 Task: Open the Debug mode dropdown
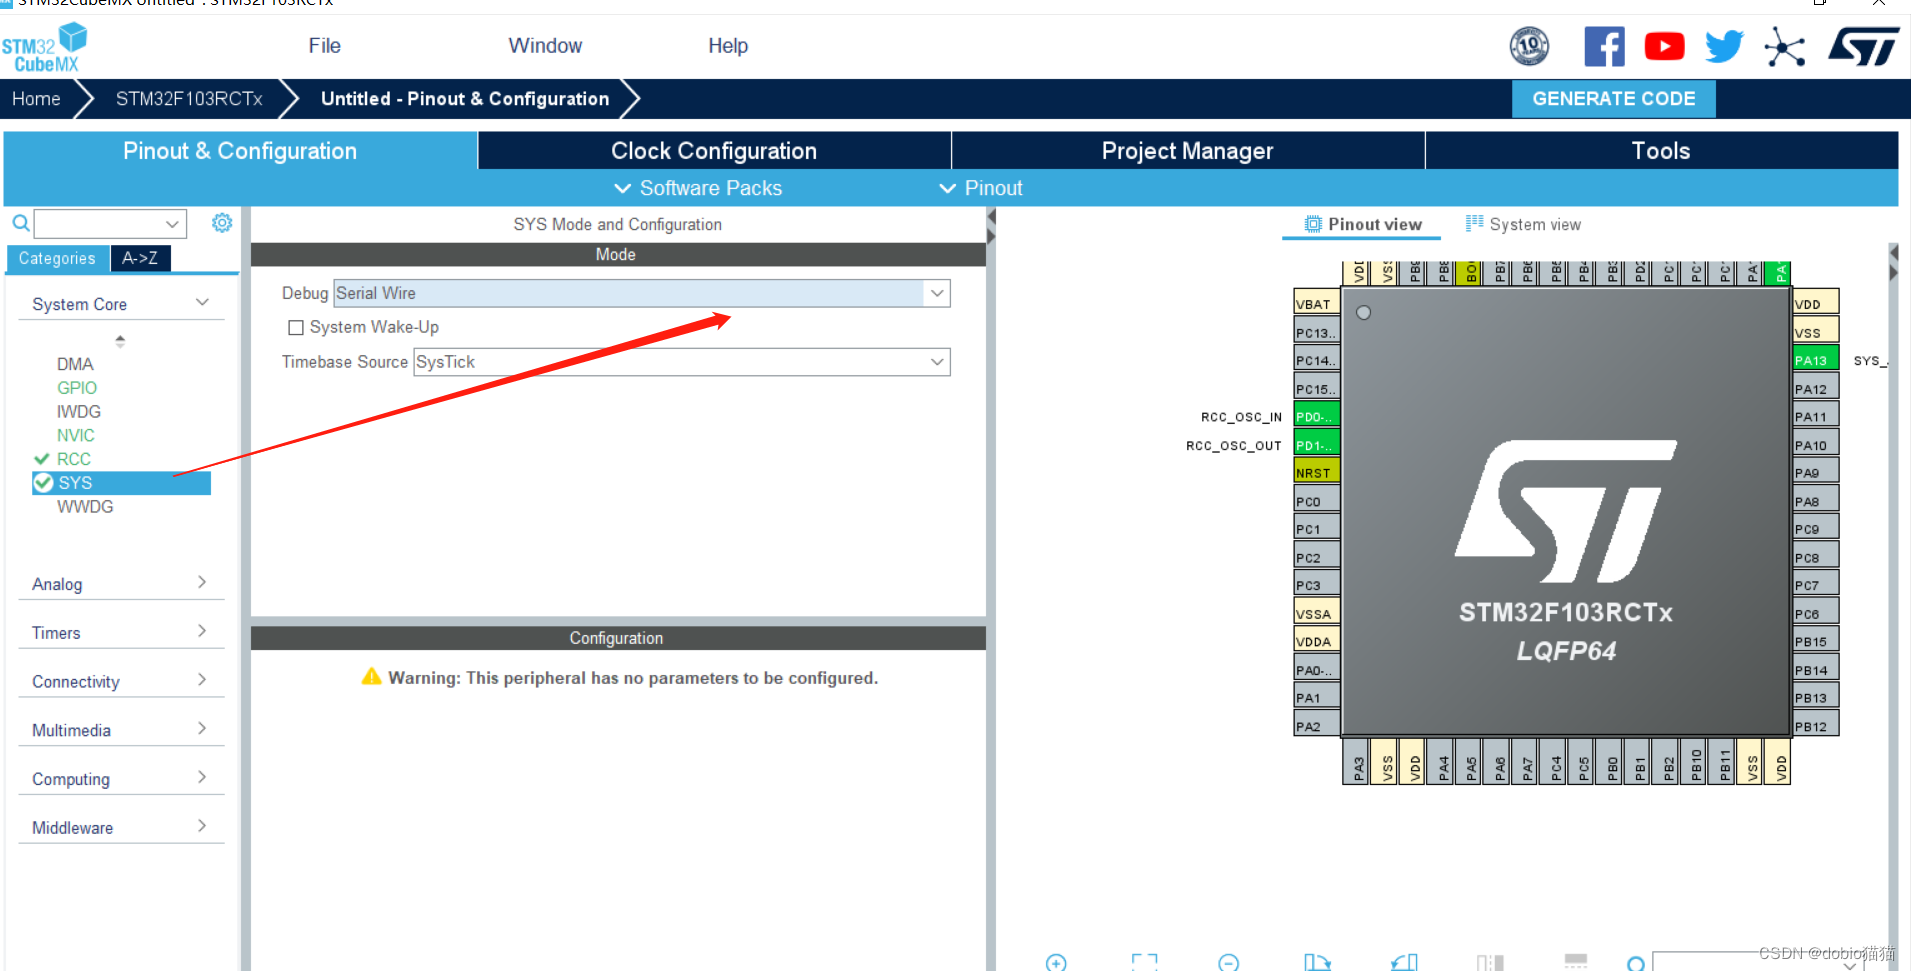[x=937, y=293]
